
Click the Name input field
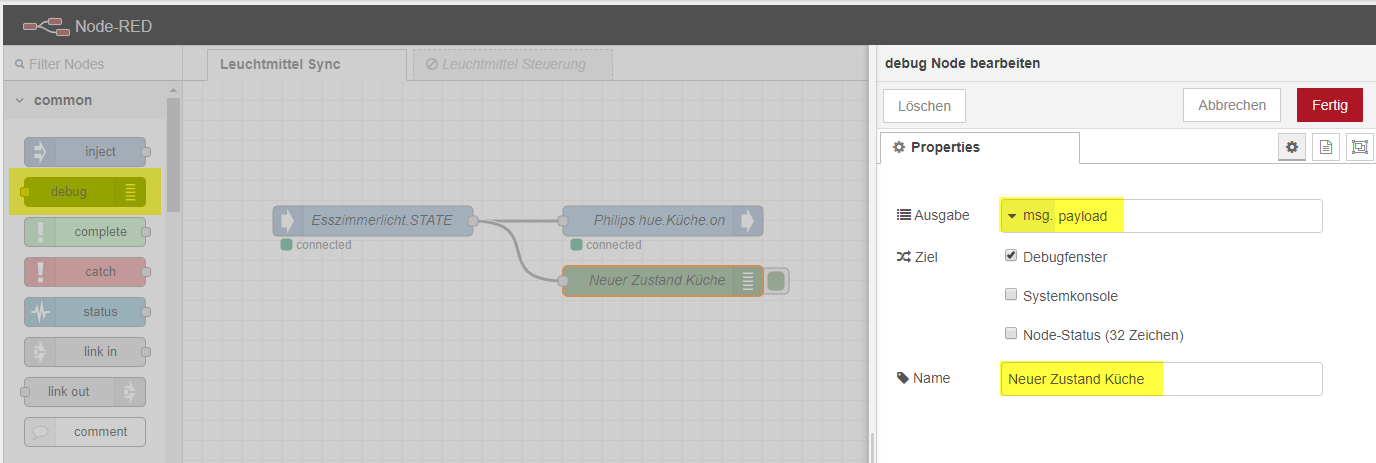click(1160, 379)
